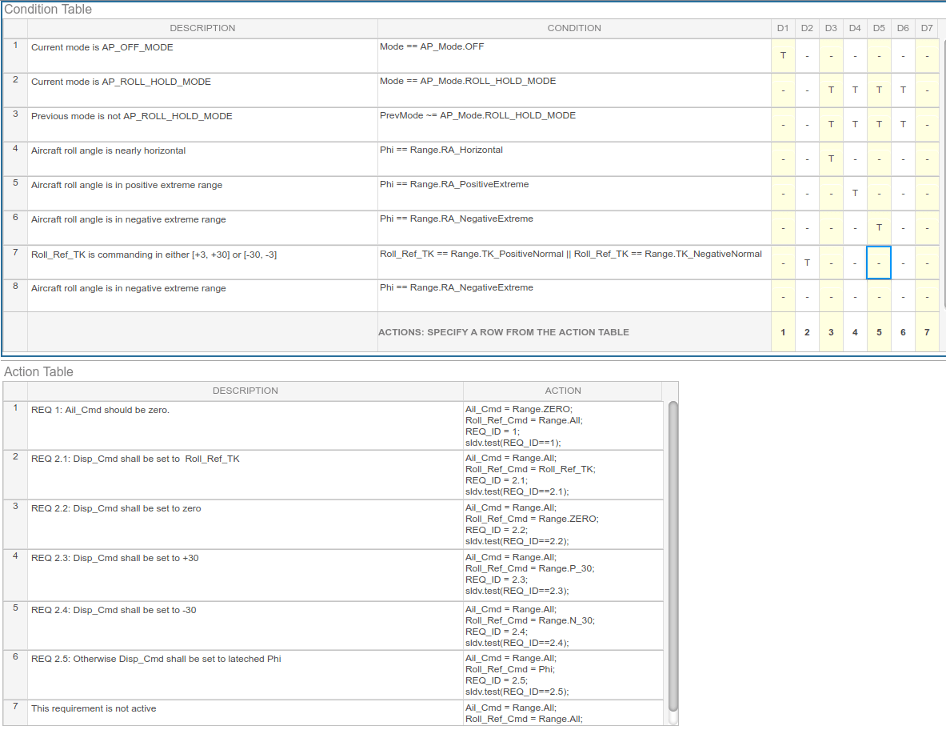Click the dash cell in D7 for AP_OFF_MODE row
The image size is (946, 730).
tap(927, 56)
